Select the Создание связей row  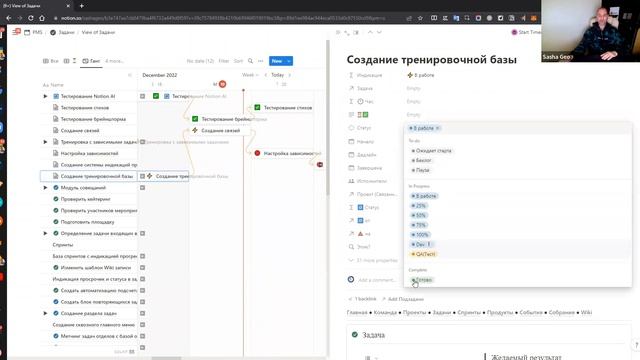[80, 131]
